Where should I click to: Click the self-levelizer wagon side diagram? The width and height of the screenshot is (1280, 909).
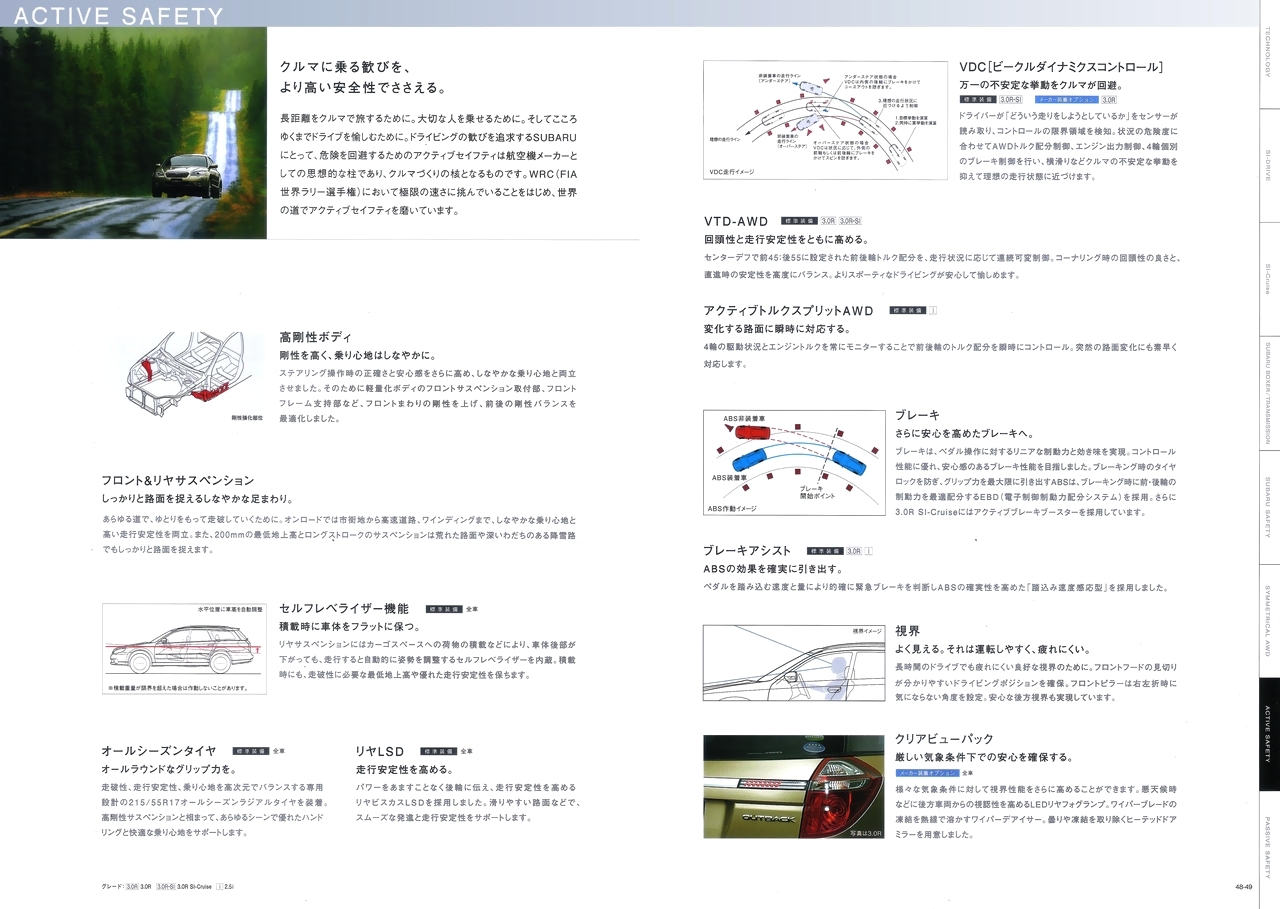coord(184,649)
